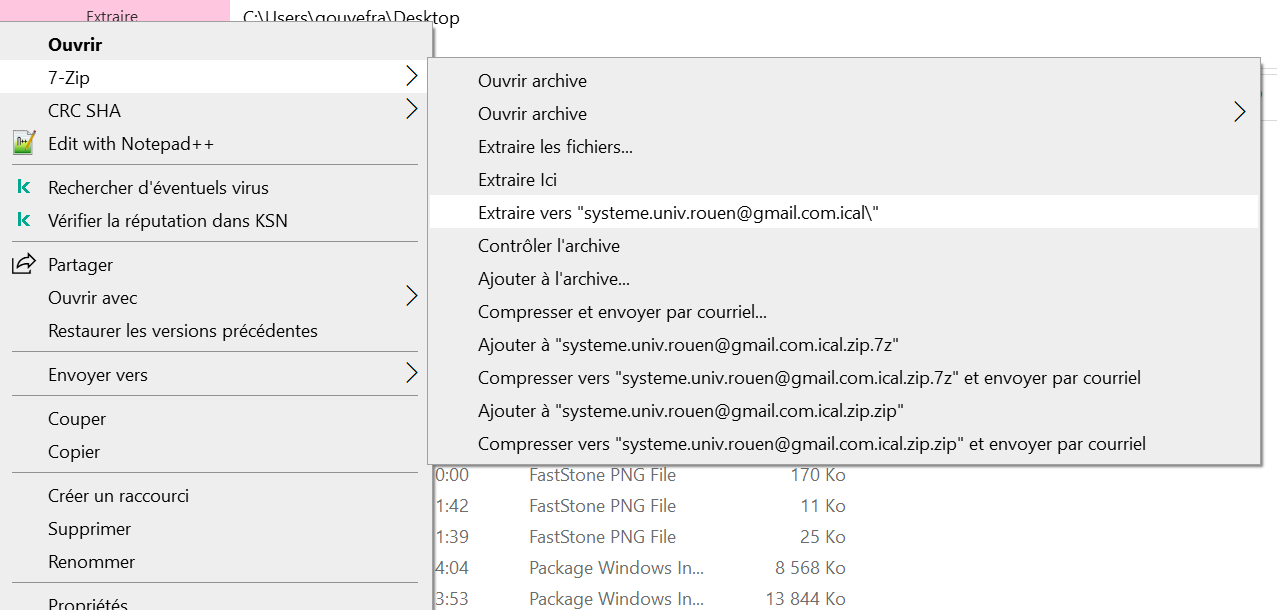Viewport: 1277px width, 610px height.
Task: Select Ajouter à l'archive... option
Action: pyautogui.click(x=553, y=279)
